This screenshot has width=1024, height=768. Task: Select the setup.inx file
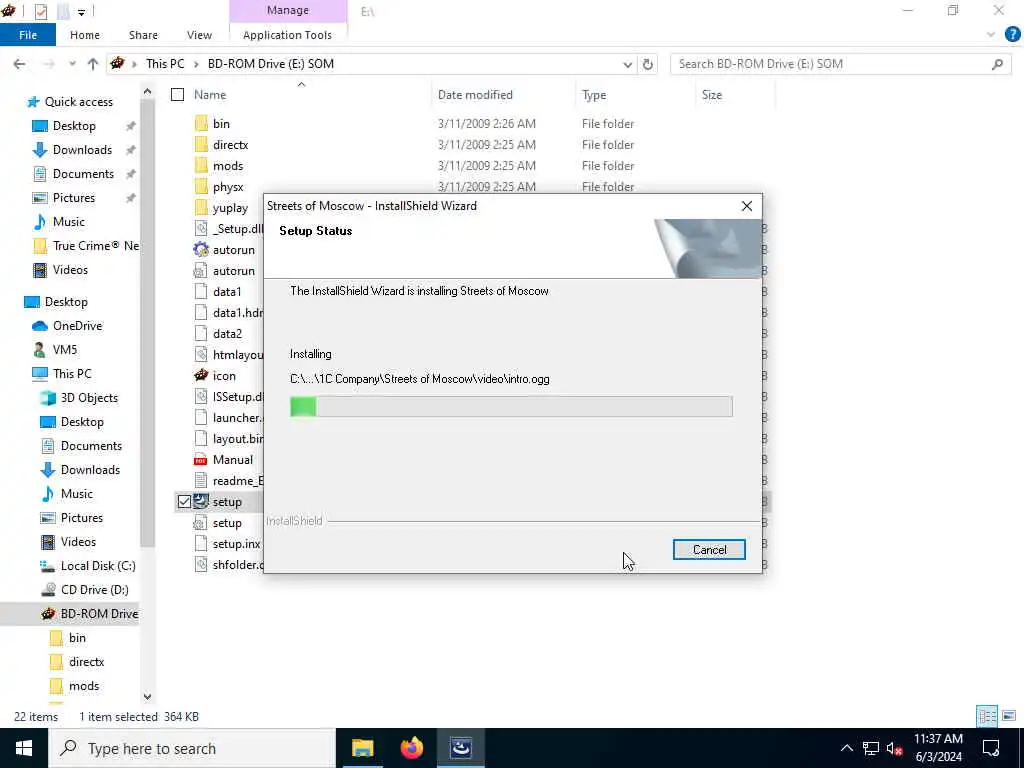click(236, 543)
